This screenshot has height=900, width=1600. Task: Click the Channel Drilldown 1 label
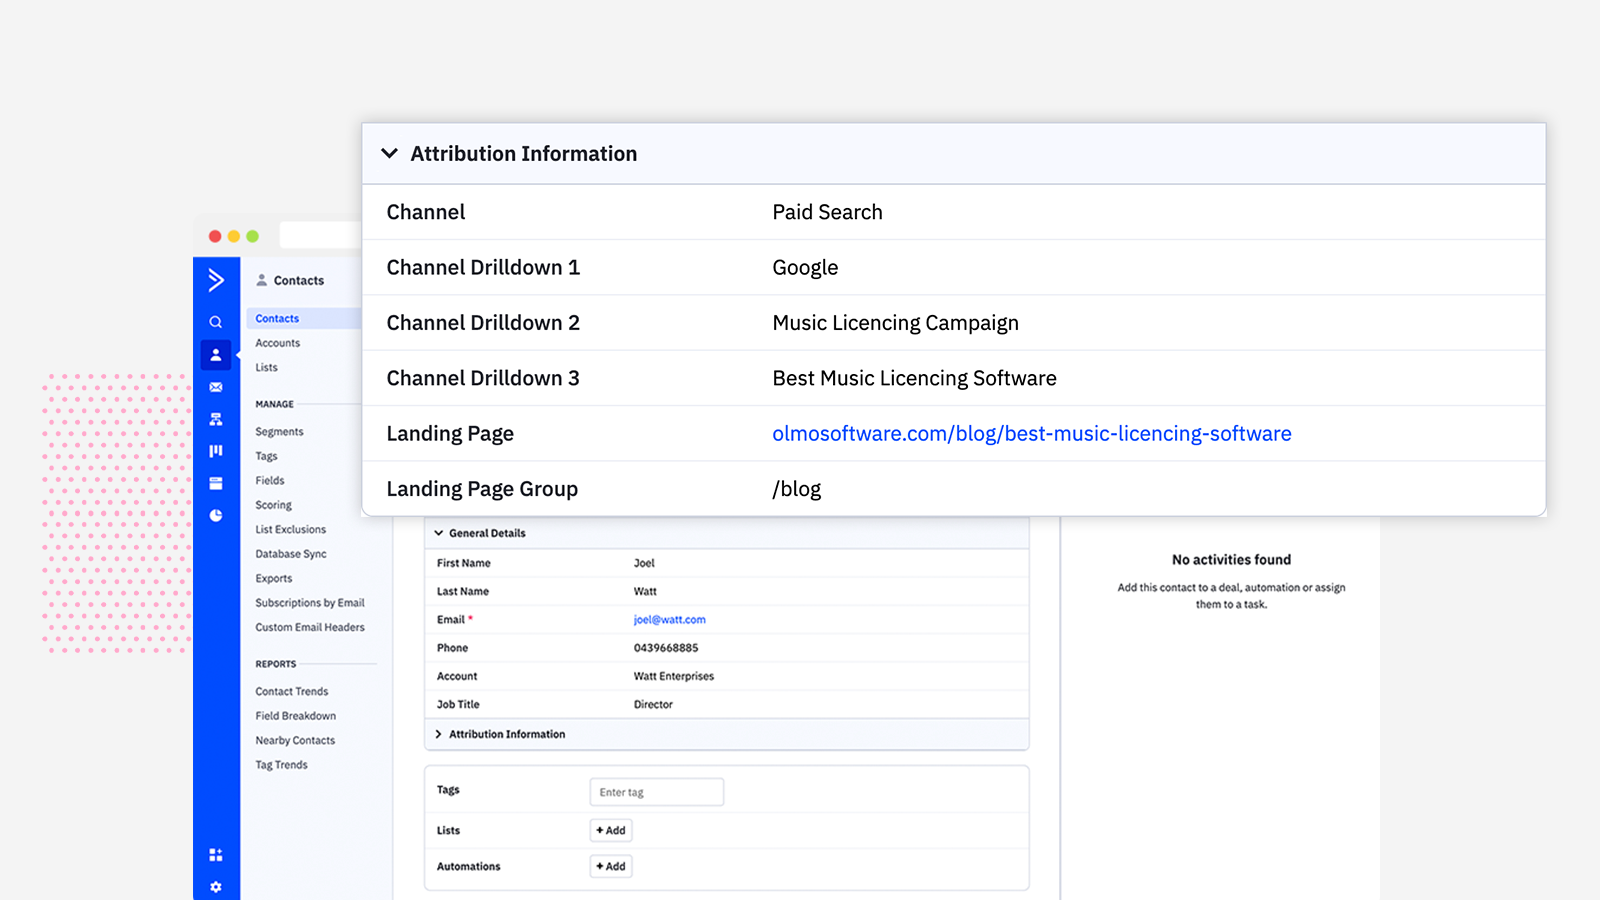coord(483,267)
